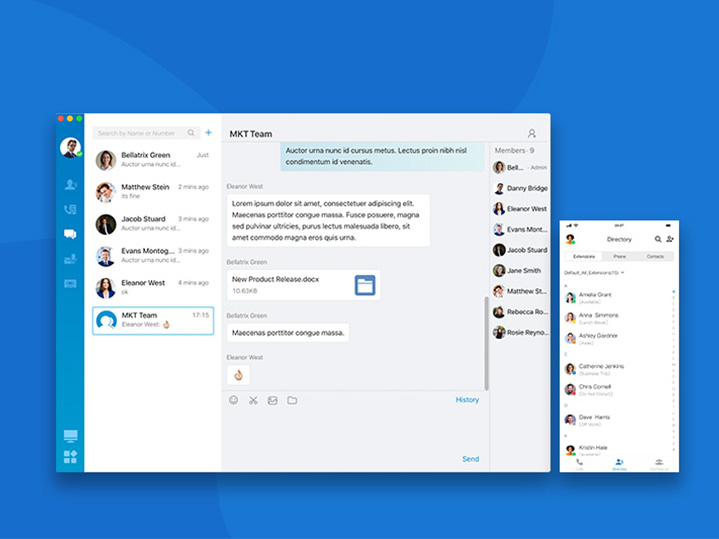Select member Bell... Admin in members panel
This screenshot has width=719, height=539.
click(x=520, y=167)
